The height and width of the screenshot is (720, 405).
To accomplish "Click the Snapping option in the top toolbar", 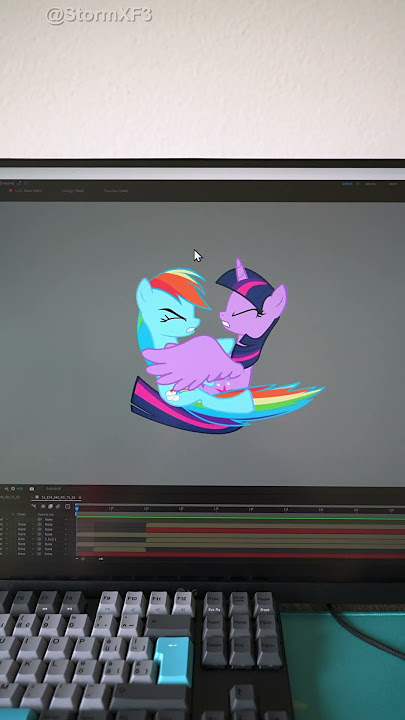I will coord(7,183).
